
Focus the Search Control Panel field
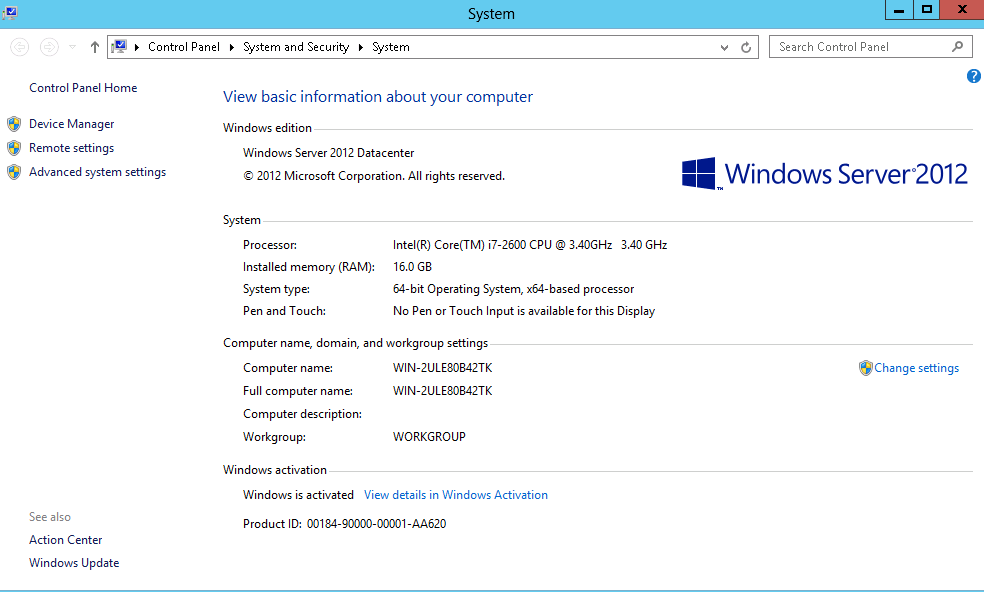click(870, 47)
